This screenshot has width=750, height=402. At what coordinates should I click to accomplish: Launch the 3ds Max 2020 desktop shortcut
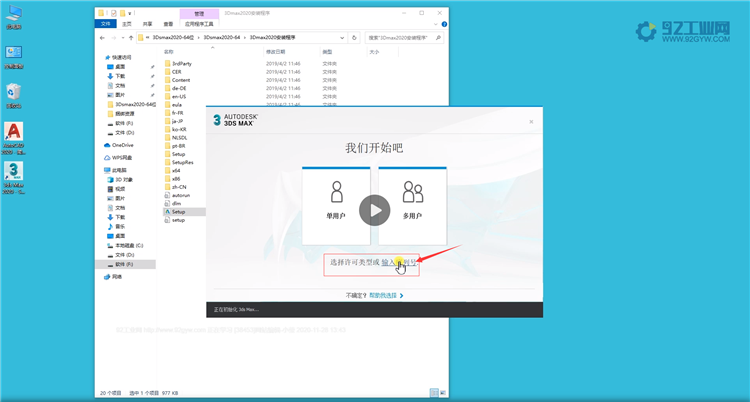[x=13, y=178]
